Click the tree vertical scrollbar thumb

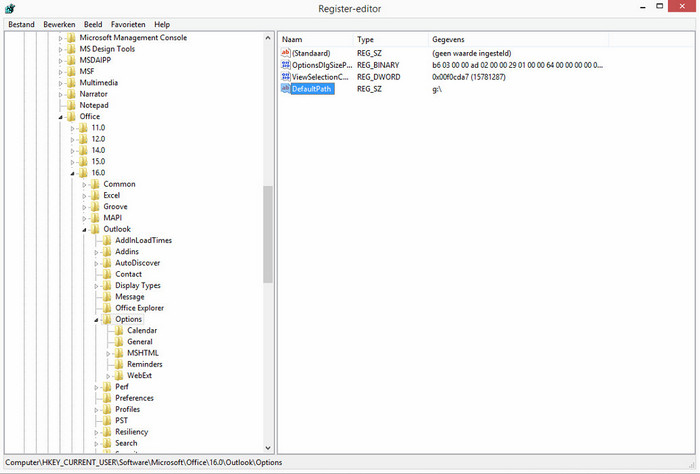pyautogui.click(x=268, y=234)
